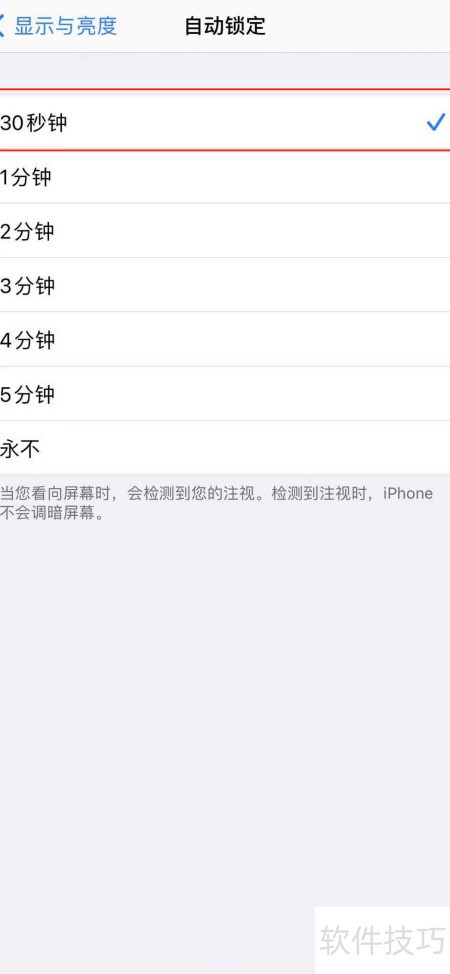450x974 pixels.
Task: Tap the 自动锁定 page title
Action: pyautogui.click(x=225, y=26)
